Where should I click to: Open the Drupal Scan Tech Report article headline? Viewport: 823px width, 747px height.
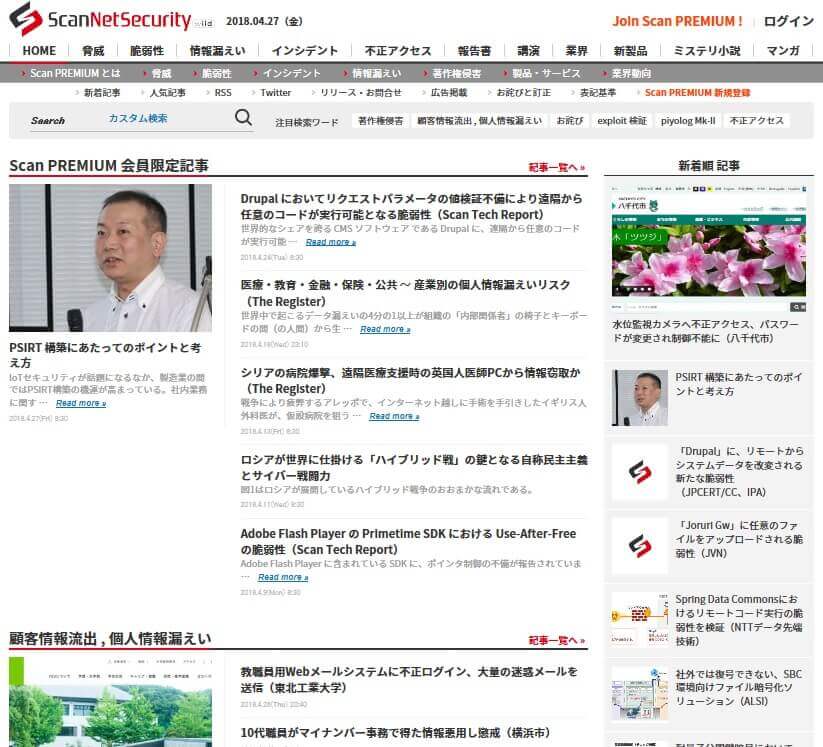click(412, 206)
